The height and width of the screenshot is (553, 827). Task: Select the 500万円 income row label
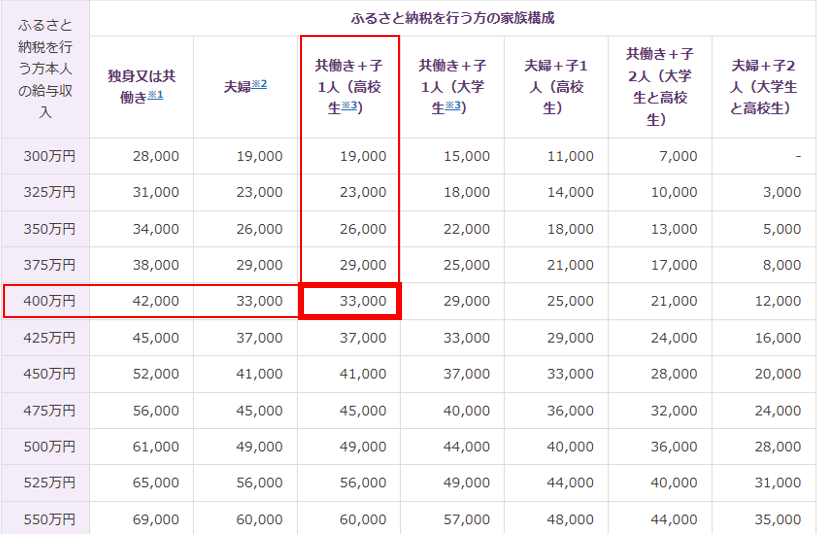pos(48,447)
